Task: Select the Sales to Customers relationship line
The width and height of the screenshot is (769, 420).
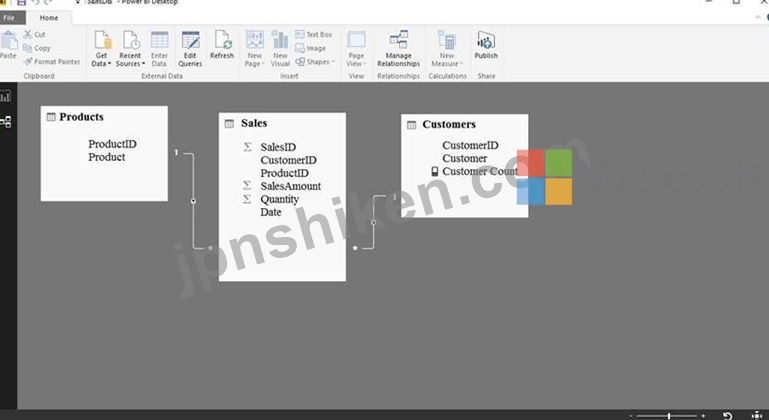Action: point(374,222)
